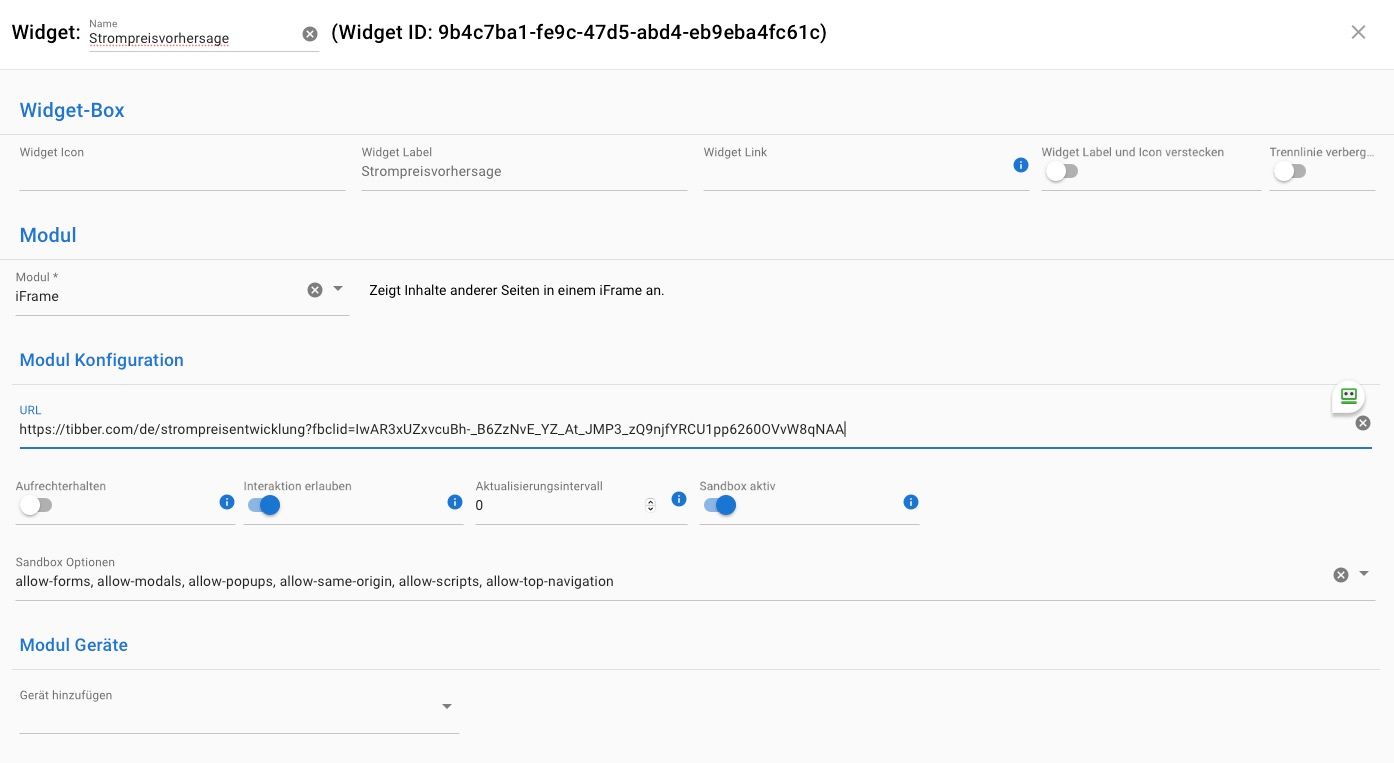Toggle Widget Label und Icon verstecken
Image resolution: width=1394 pixels, height=763 pixels.
pos(1061,171)
